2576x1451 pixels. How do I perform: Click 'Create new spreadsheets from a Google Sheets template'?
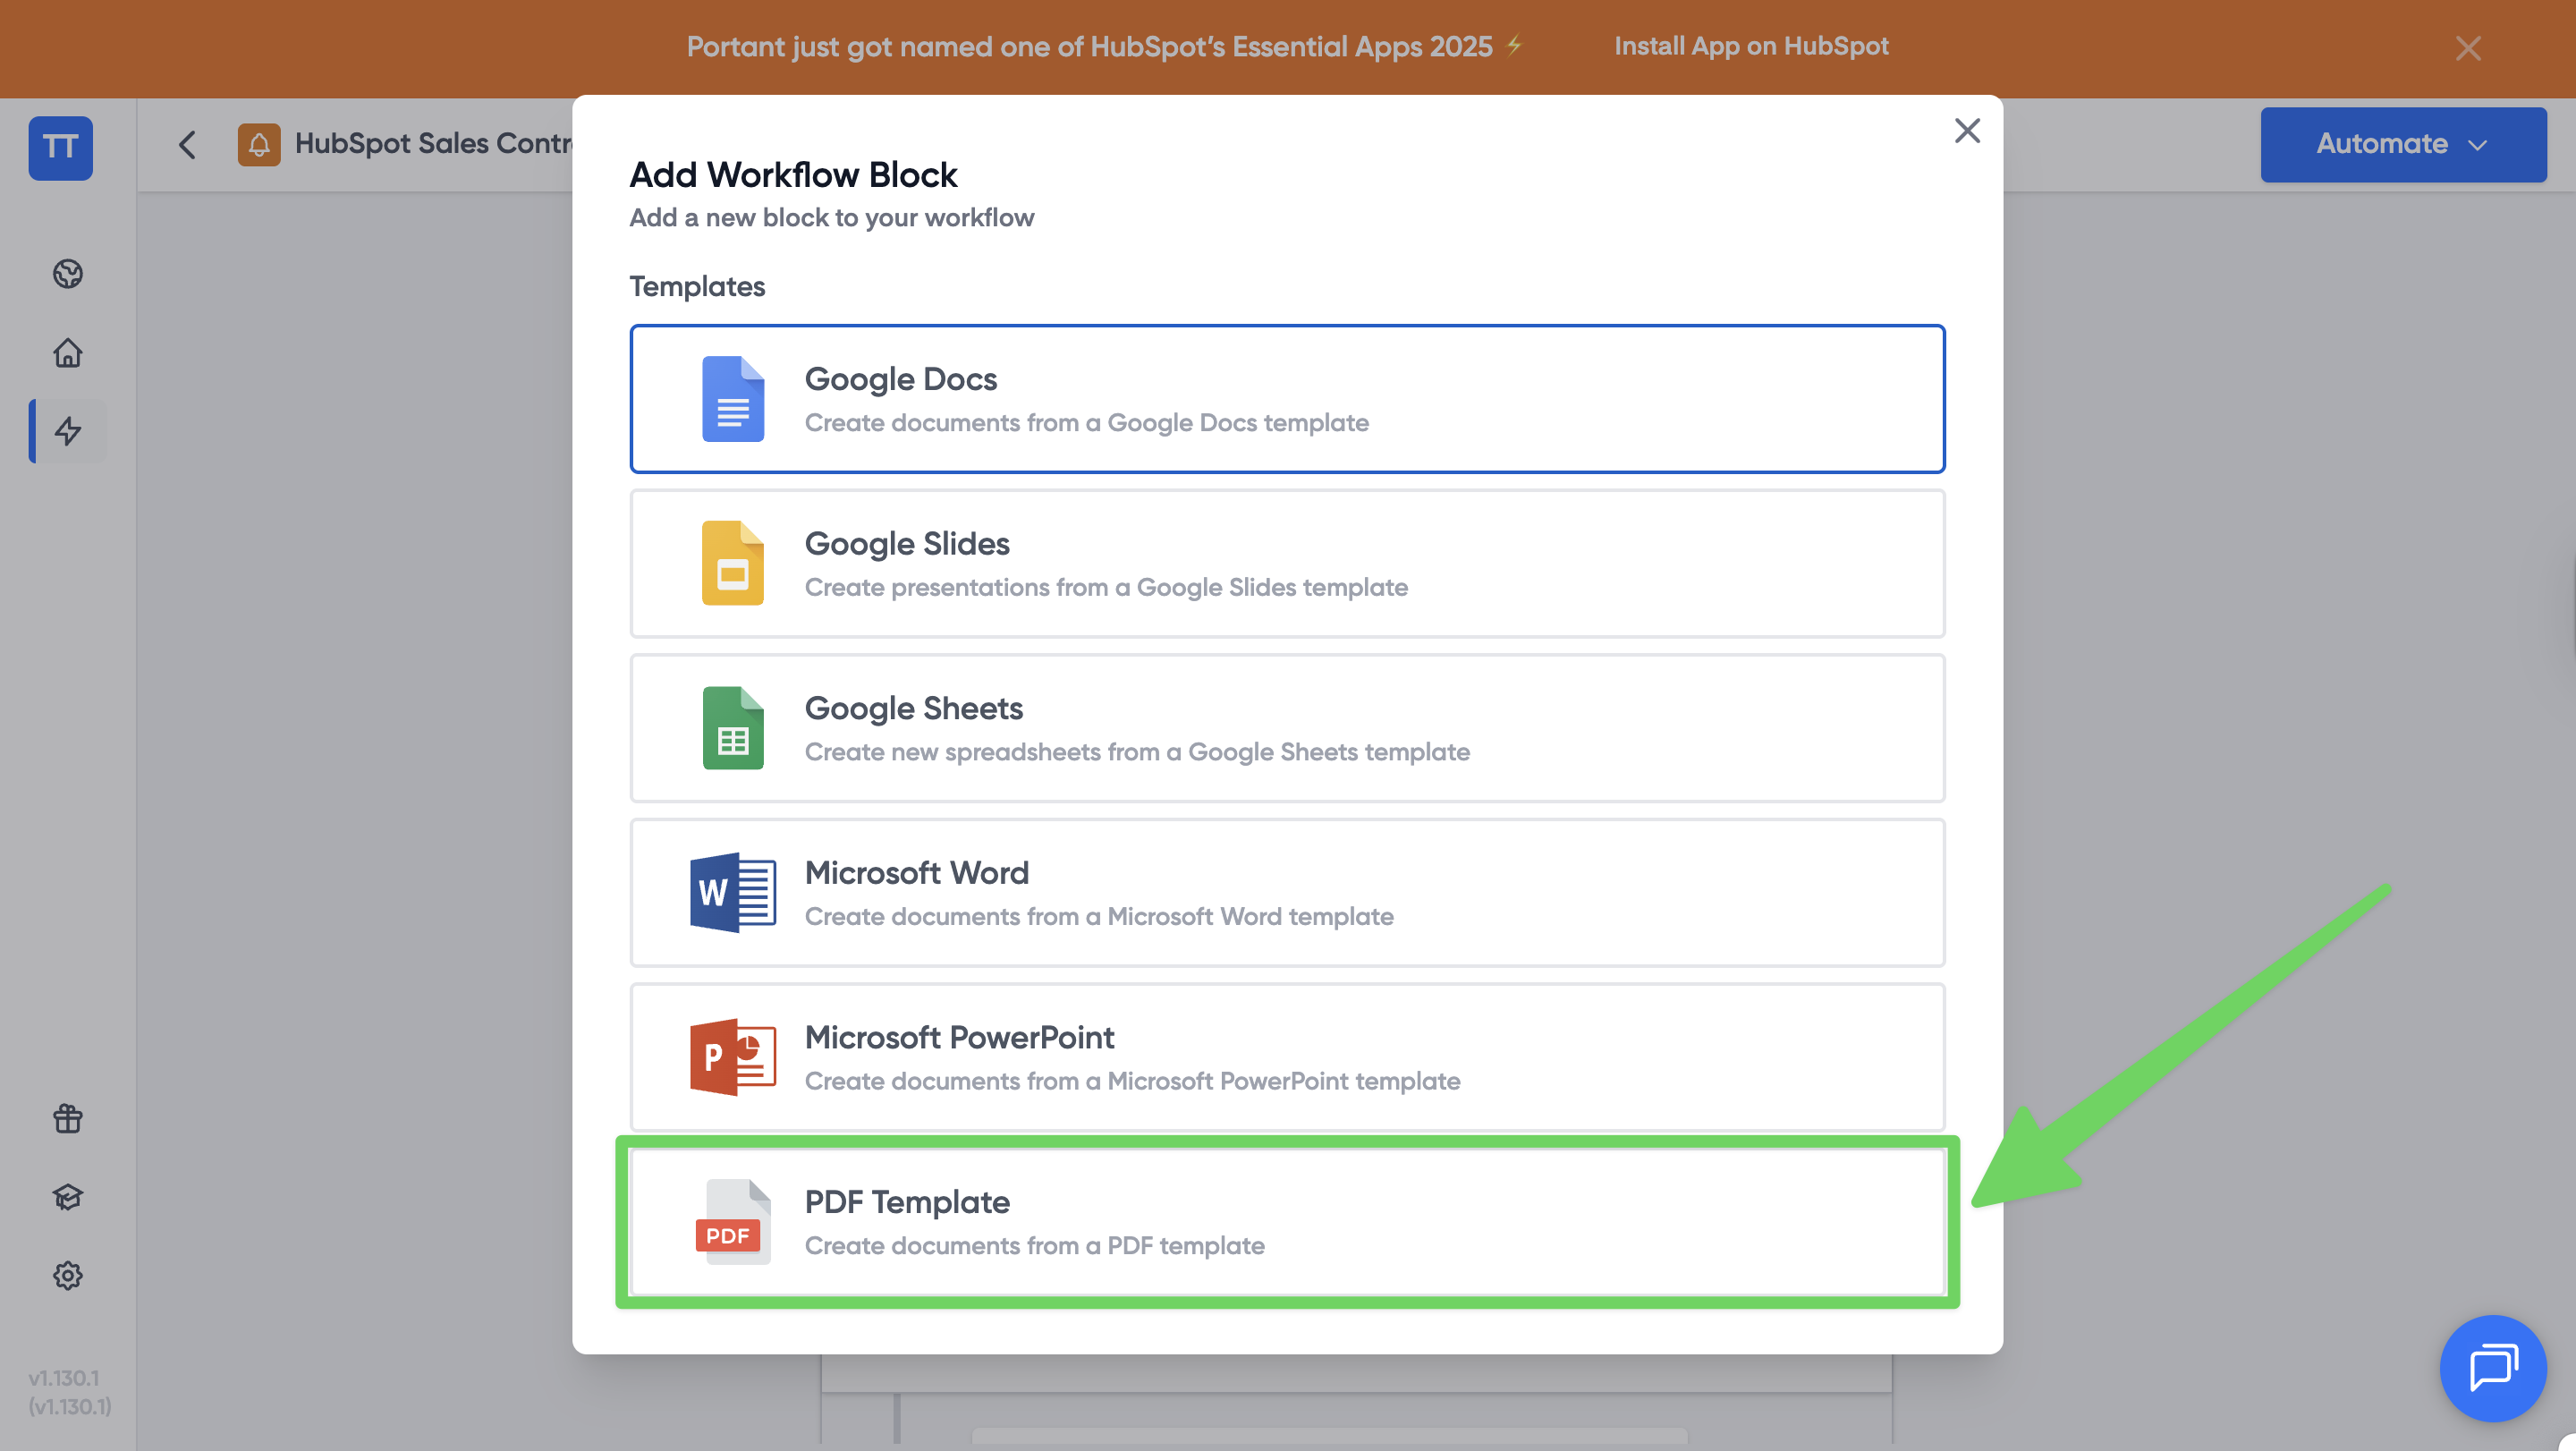click(x=1137, y=752)
